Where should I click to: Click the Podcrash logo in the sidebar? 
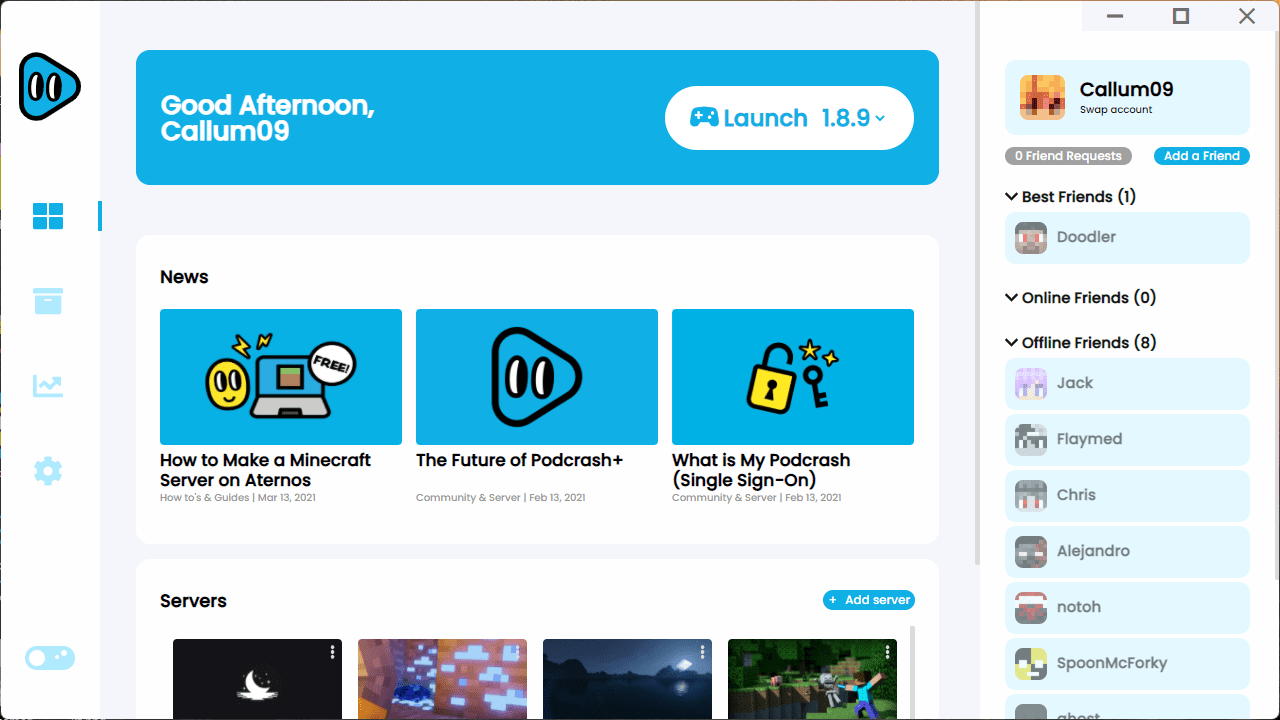coord(49,86)
